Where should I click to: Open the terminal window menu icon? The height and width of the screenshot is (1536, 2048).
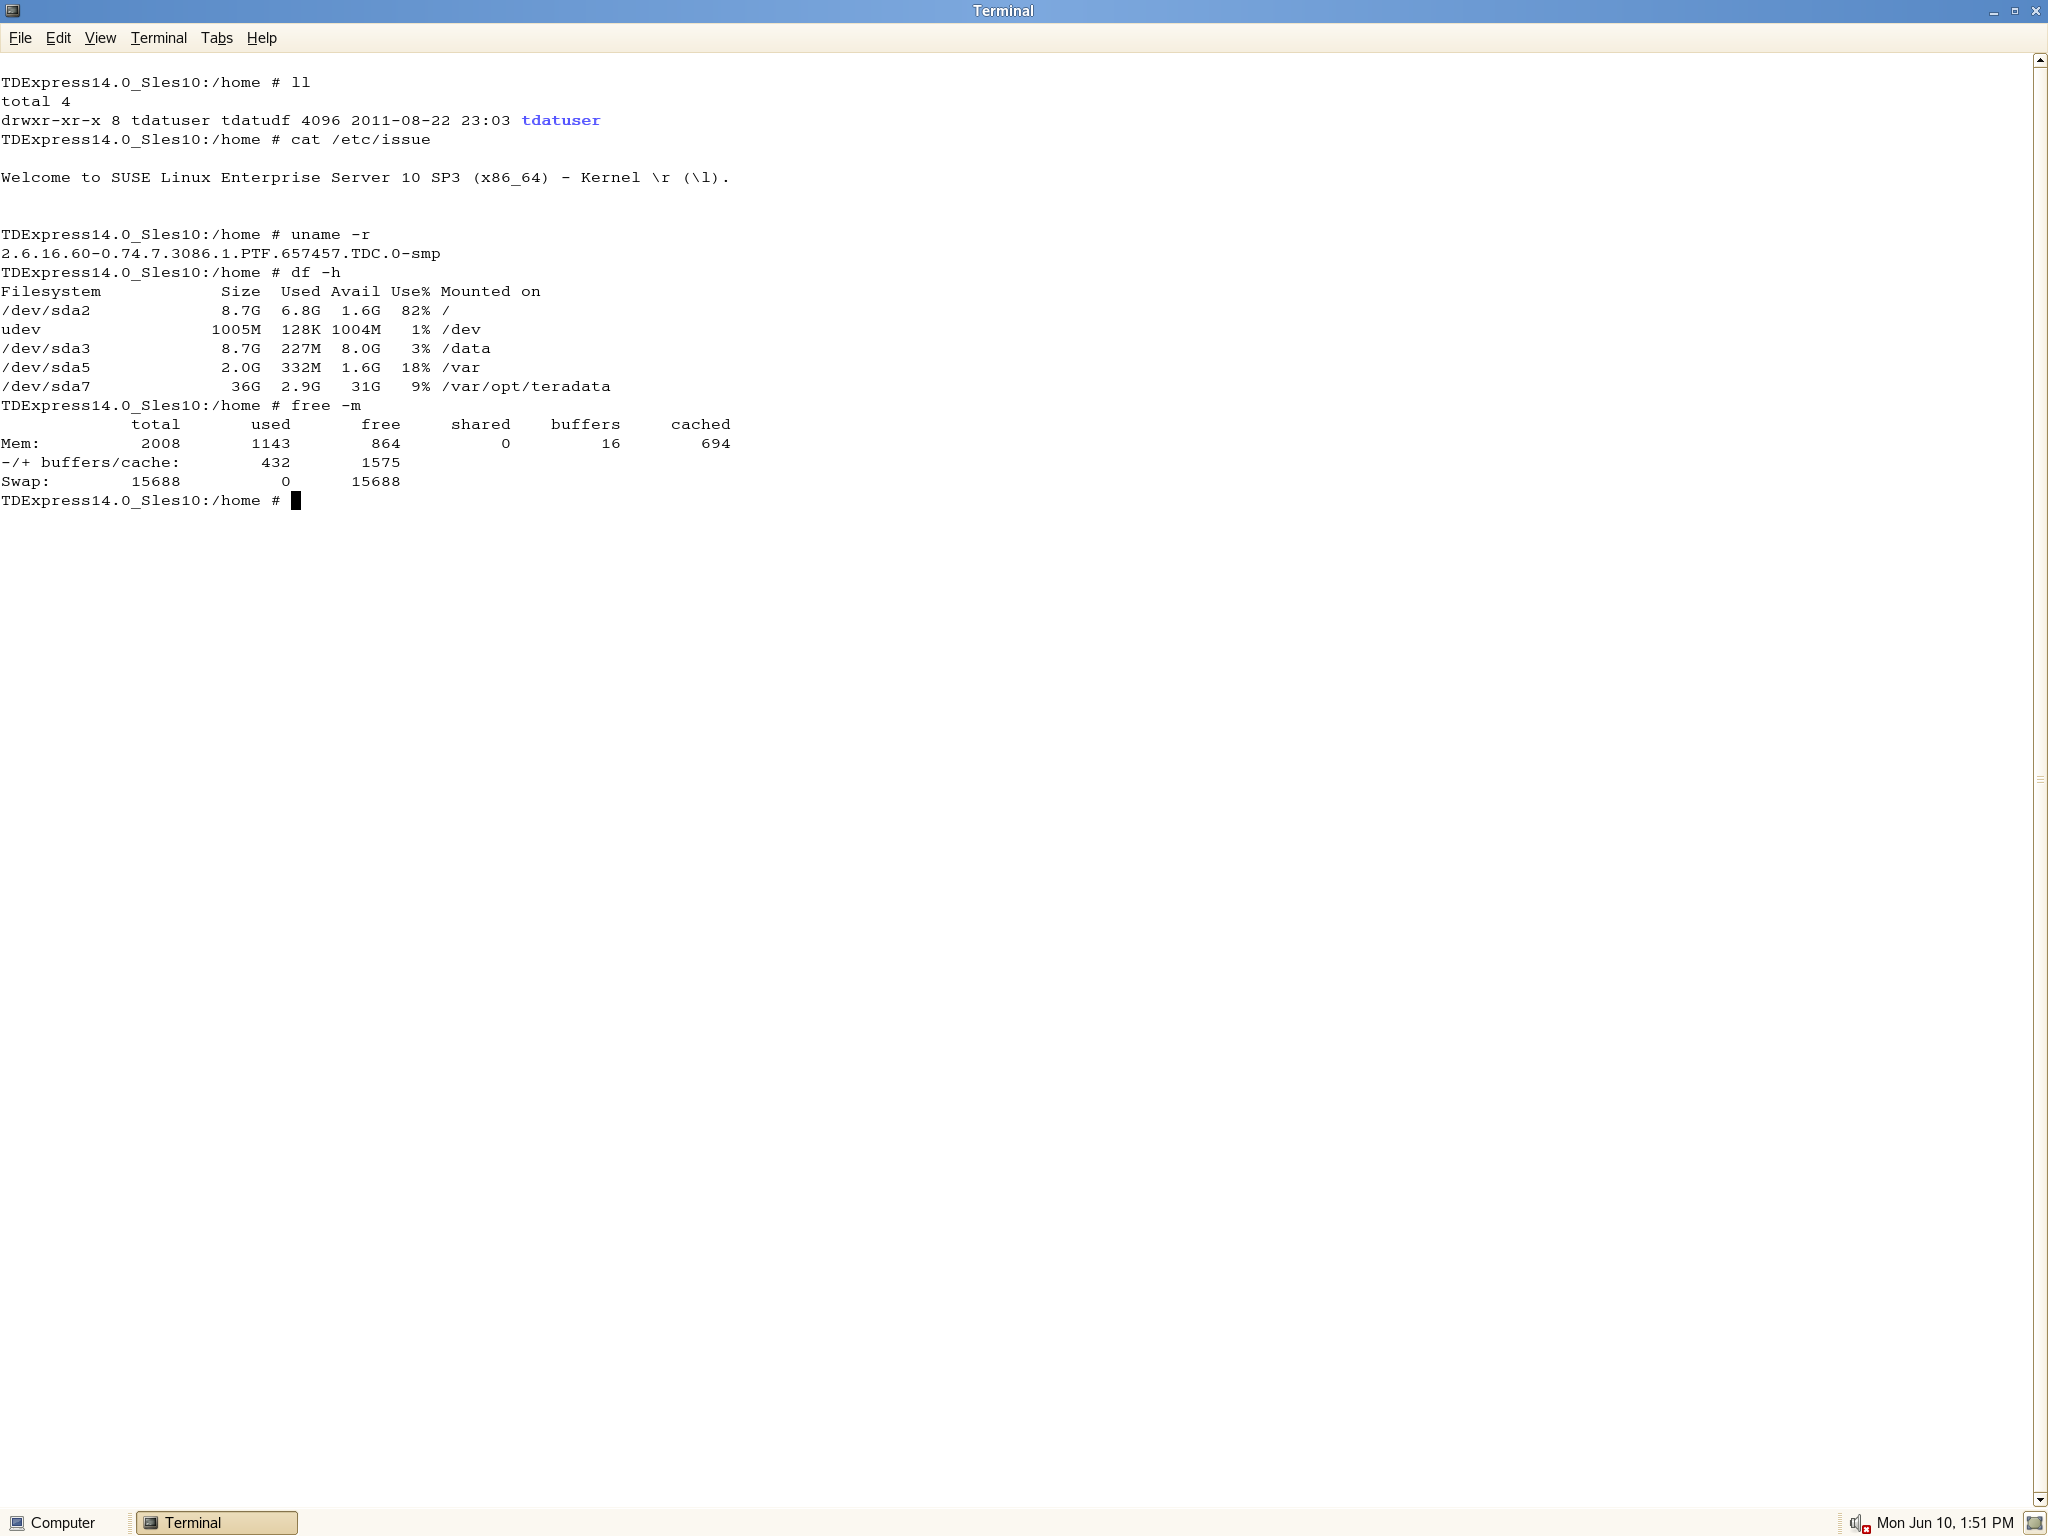pyautogui.click(x=12, y=11)
